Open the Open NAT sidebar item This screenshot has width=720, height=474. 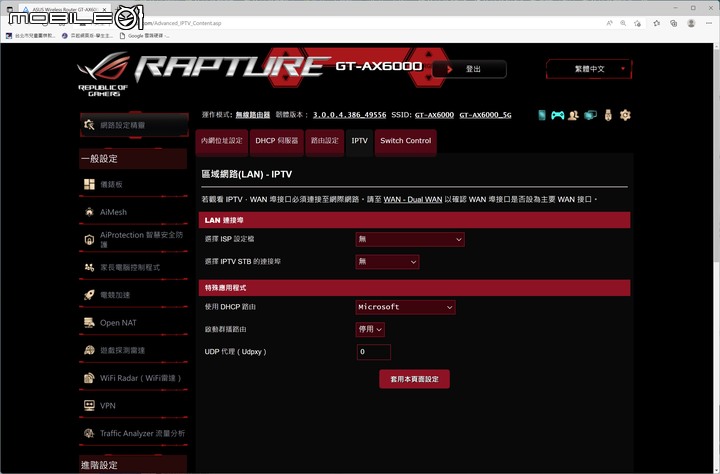point(134,322)
